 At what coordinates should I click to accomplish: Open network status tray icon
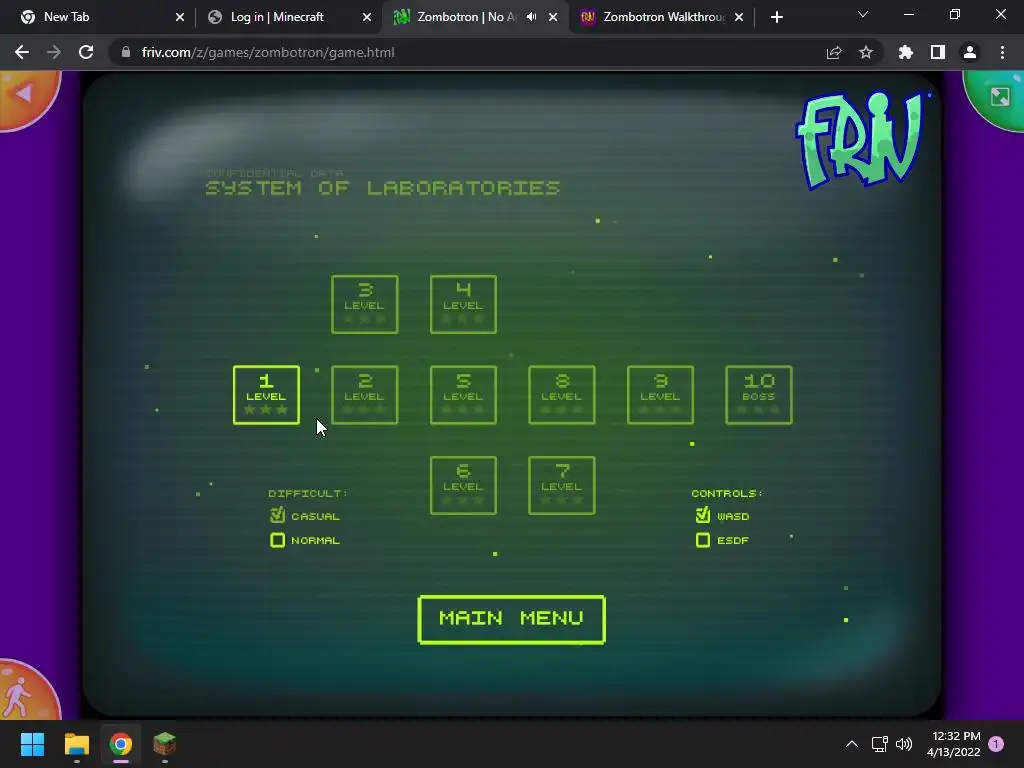coord(880,744)
